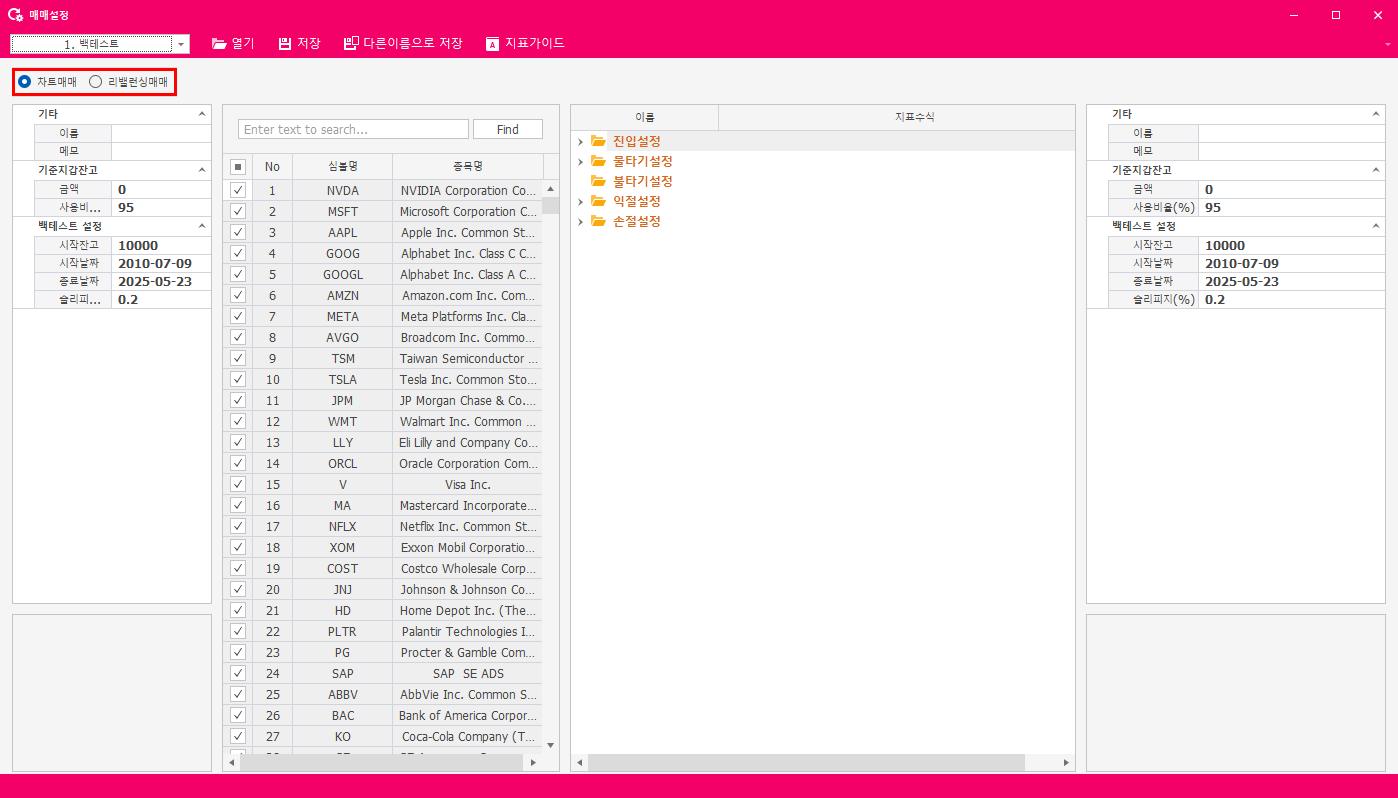
Task: Expand the 진입설정 tree node
Action: [580, 141]
